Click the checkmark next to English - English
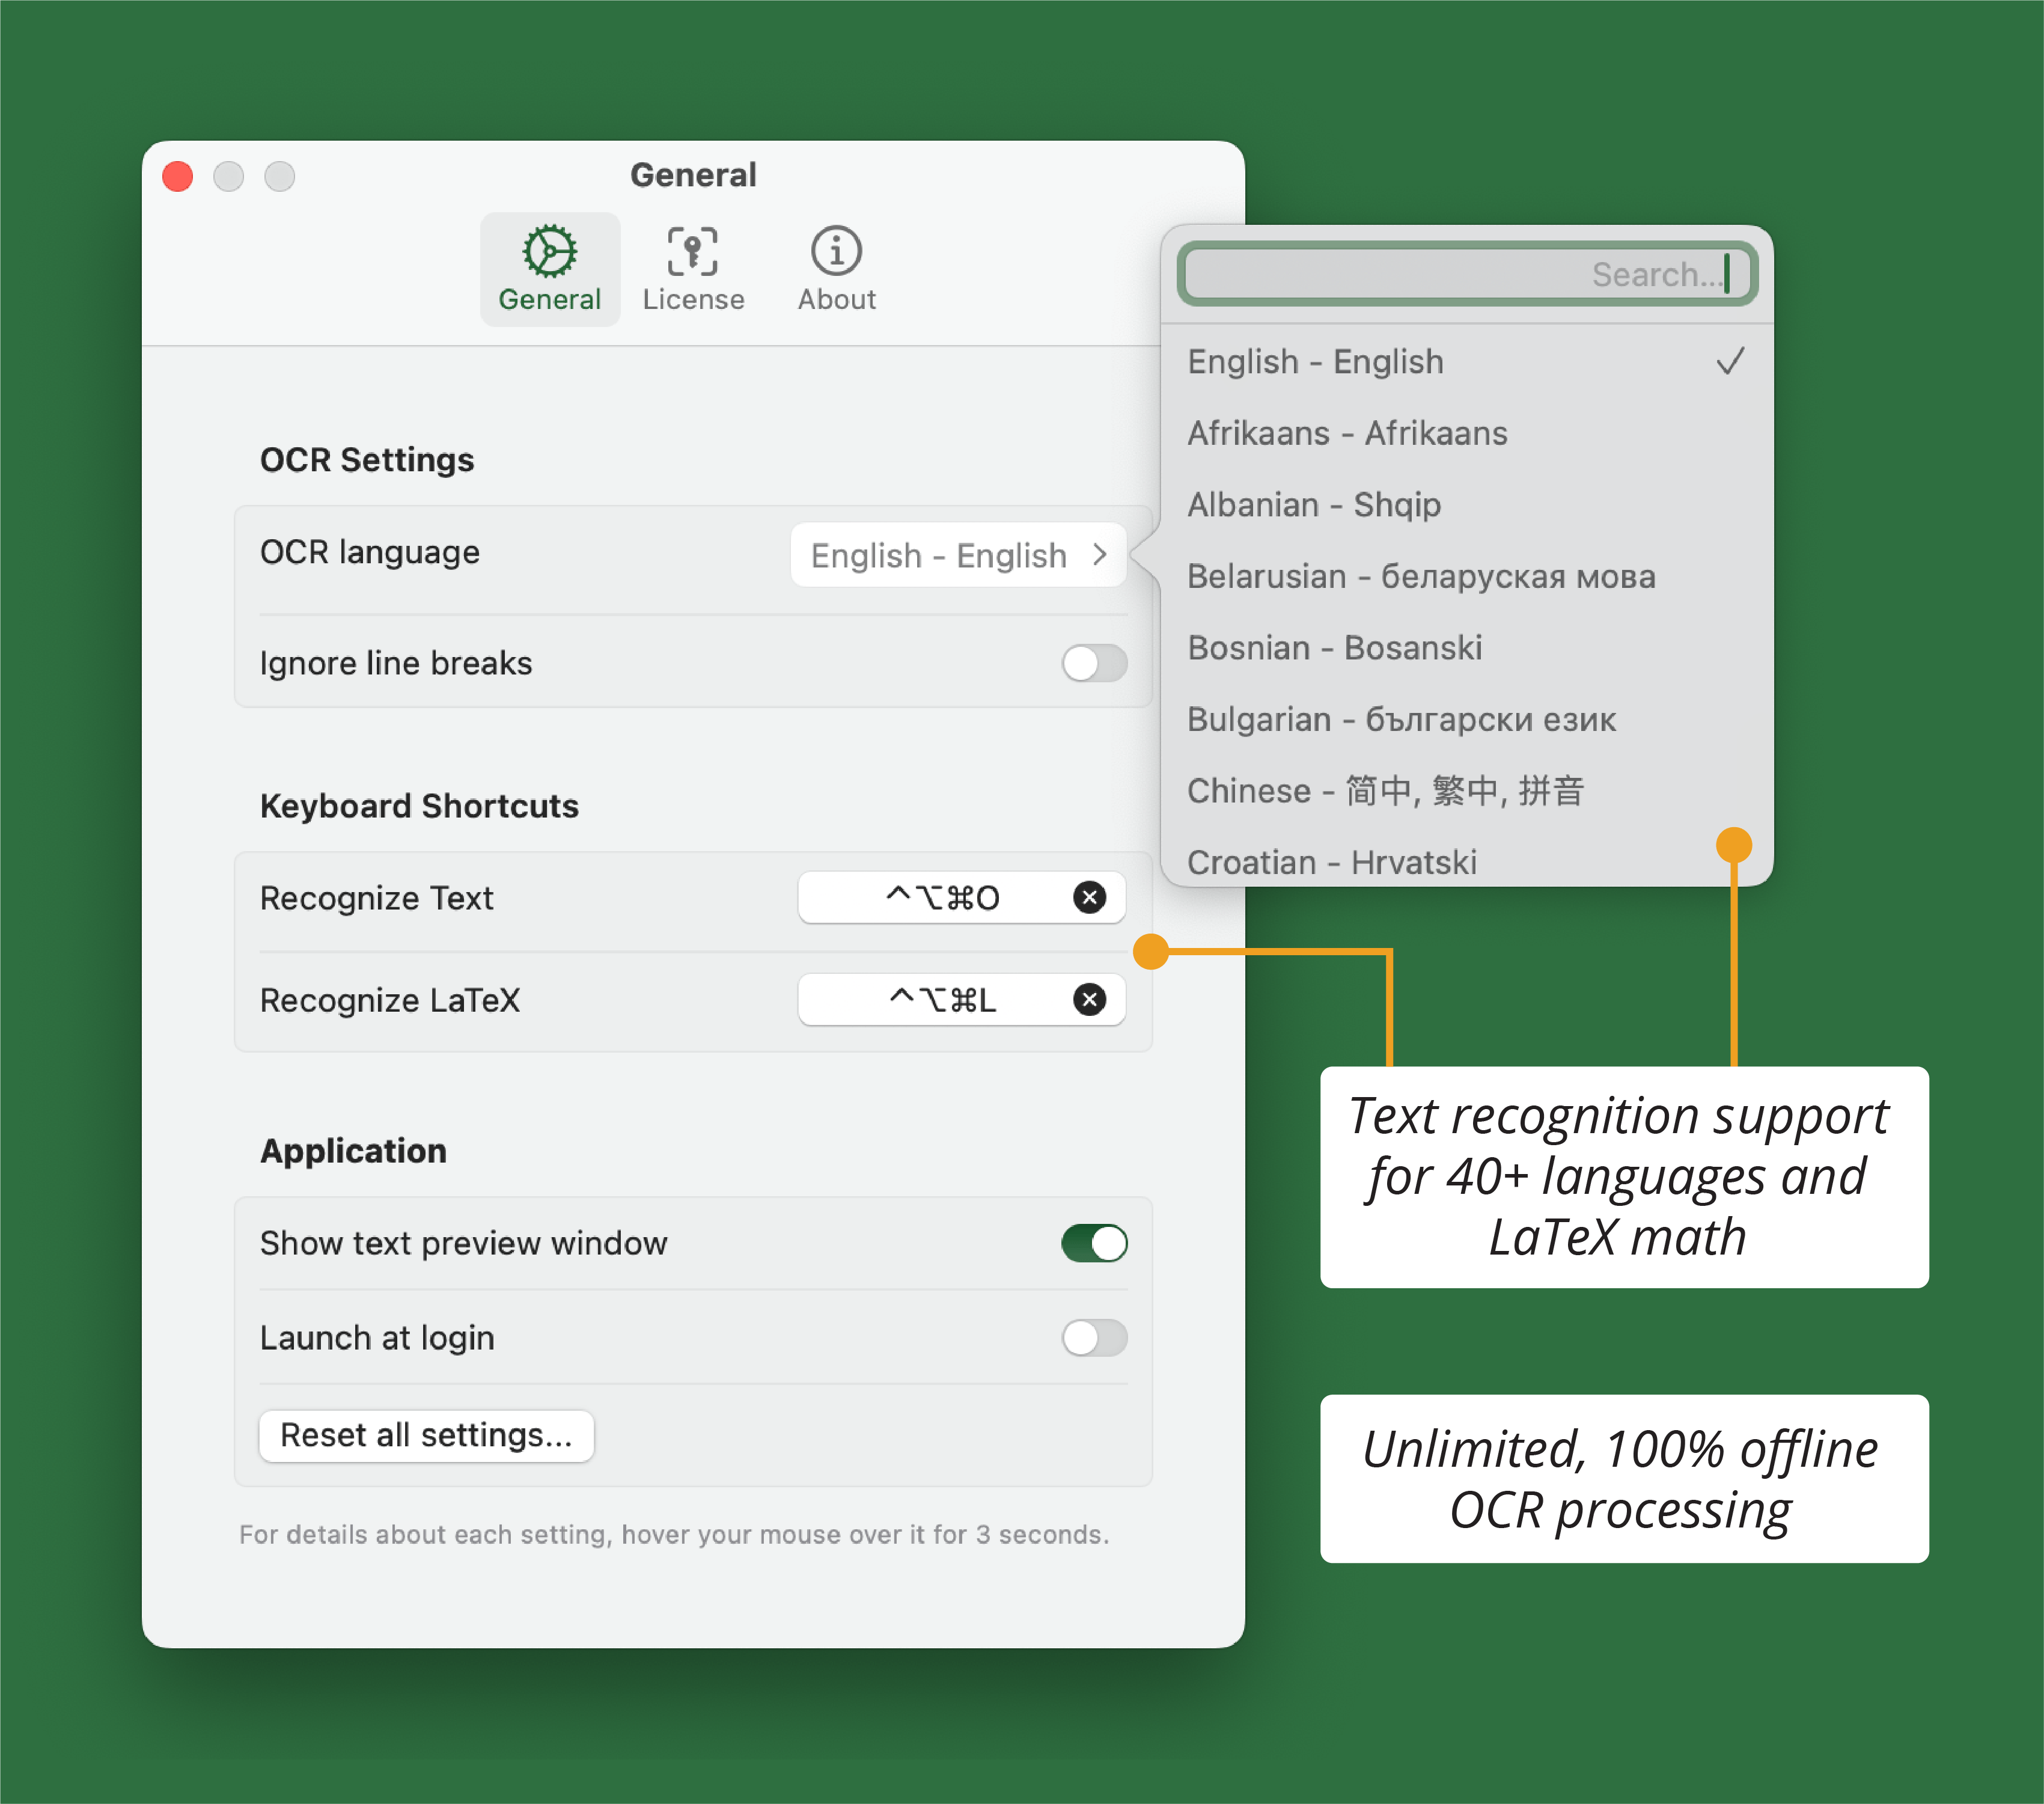This screenshot has height=1804, width=2044. click(1731, 362)
